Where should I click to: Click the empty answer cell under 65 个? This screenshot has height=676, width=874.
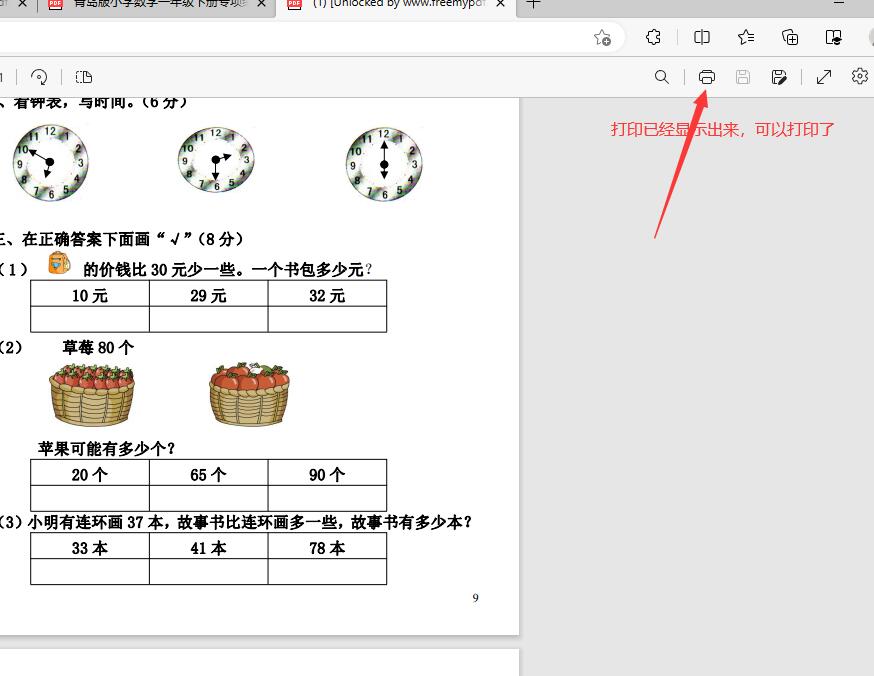click(208, 498)
